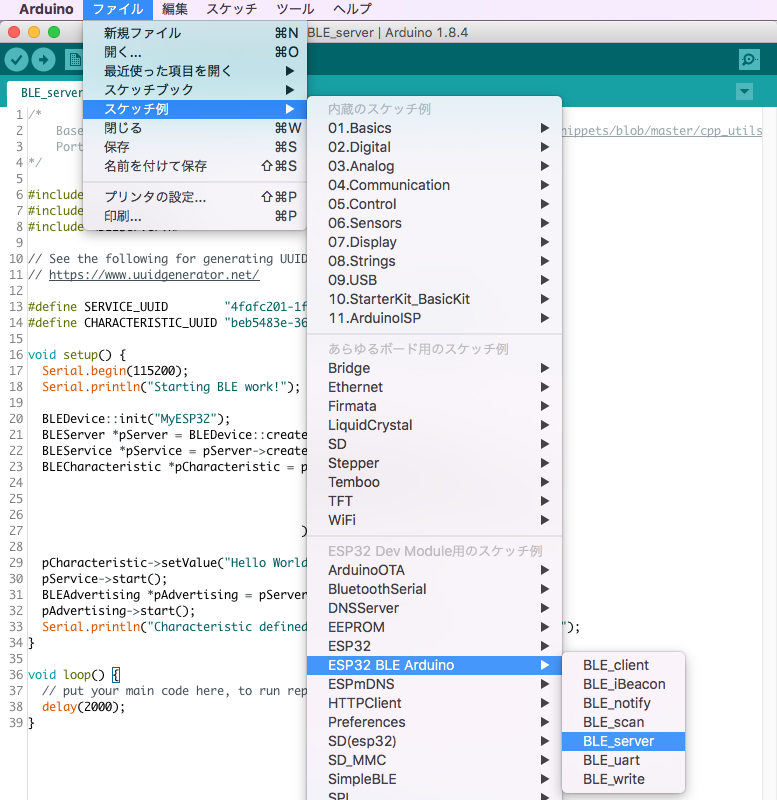Viewport: 777px width, 800px height.
Task: Click the Verify checkmark toolbar icon
Action: [x=16, y=60]
